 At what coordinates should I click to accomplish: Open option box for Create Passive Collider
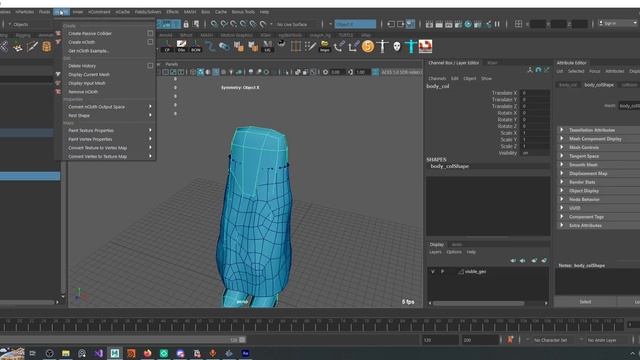point(150,33)
